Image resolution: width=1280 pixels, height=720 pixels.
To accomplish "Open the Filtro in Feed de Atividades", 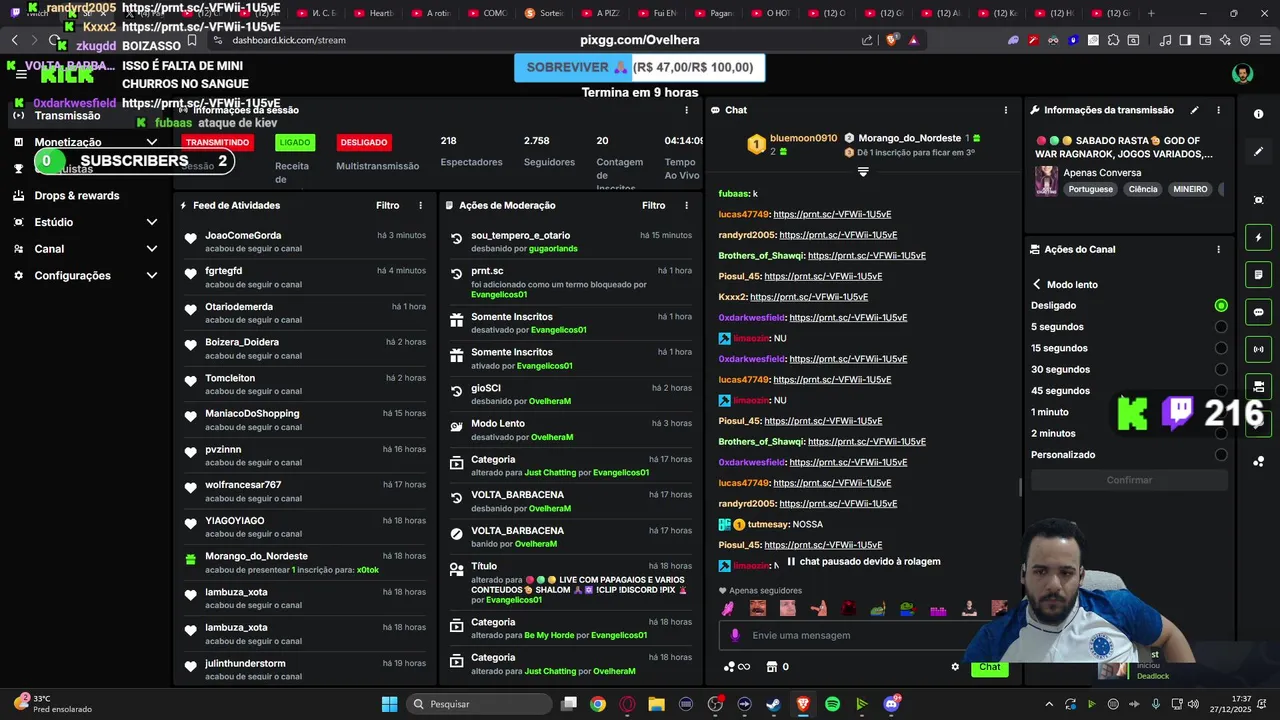I will (387, 205).
